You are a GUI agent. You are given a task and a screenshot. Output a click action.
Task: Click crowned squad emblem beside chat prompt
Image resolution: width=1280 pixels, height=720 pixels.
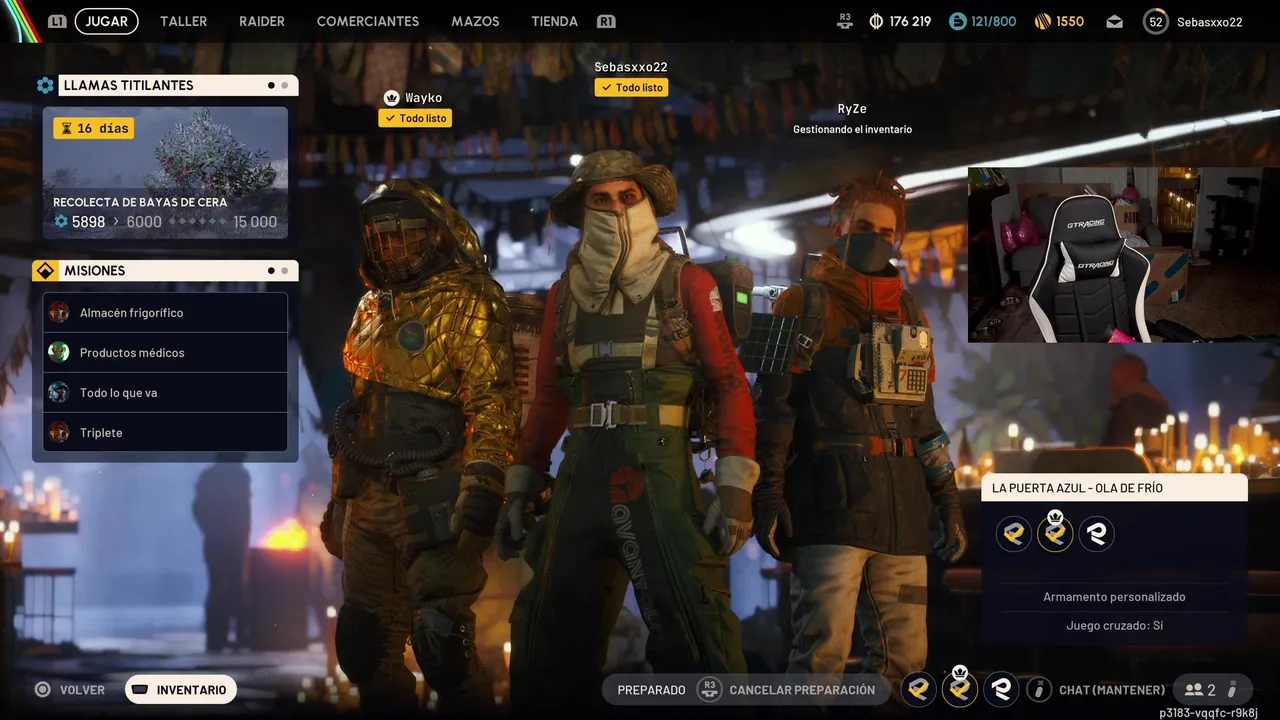[960, 688]
